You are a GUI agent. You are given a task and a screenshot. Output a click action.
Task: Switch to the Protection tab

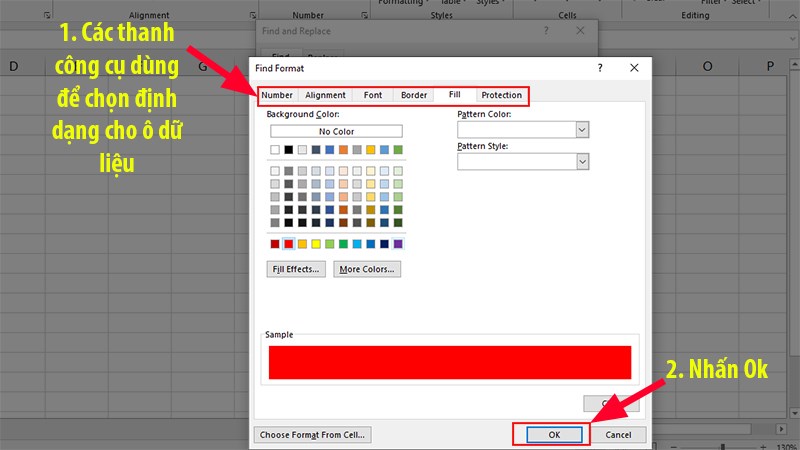501,95
